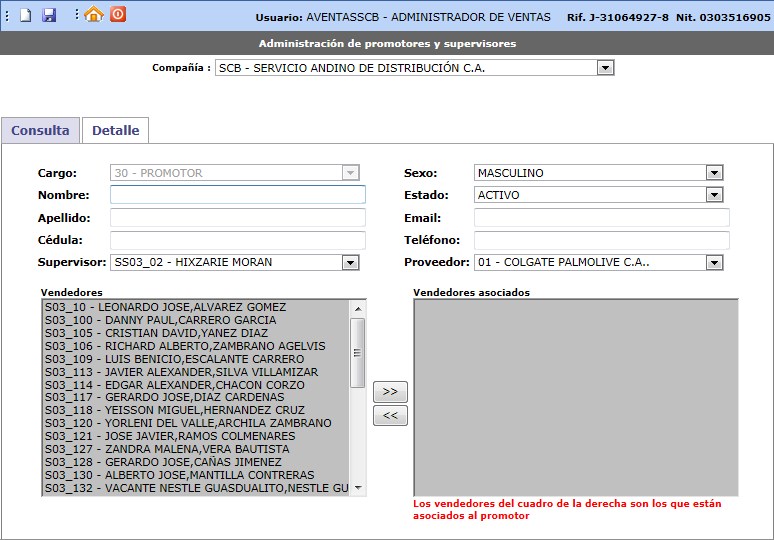Viewport: 774px width, 540px height.
Task: Focus the Cédula input field
Action: 237,240
